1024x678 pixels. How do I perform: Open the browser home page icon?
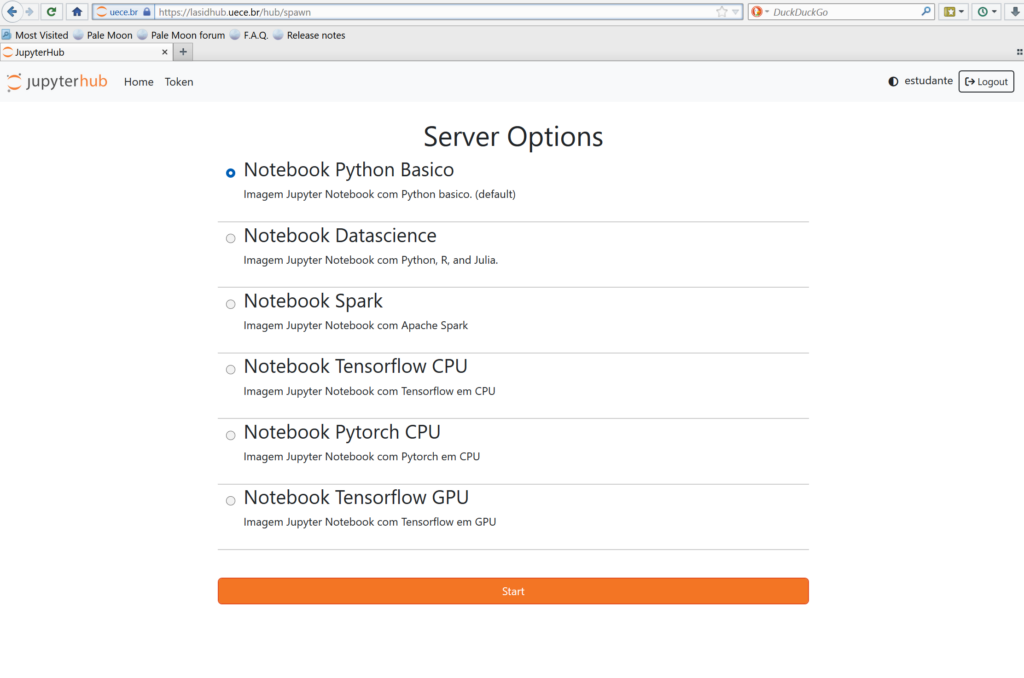click(x=77, y=12)
